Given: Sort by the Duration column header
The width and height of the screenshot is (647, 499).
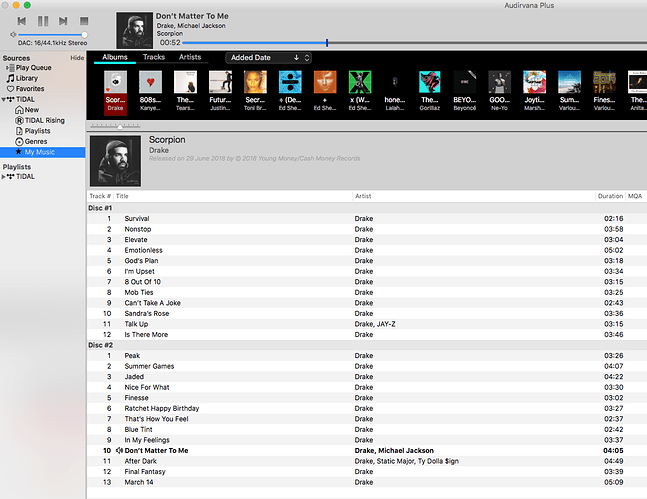Looking at the screenshot, I should pos(610,196).
